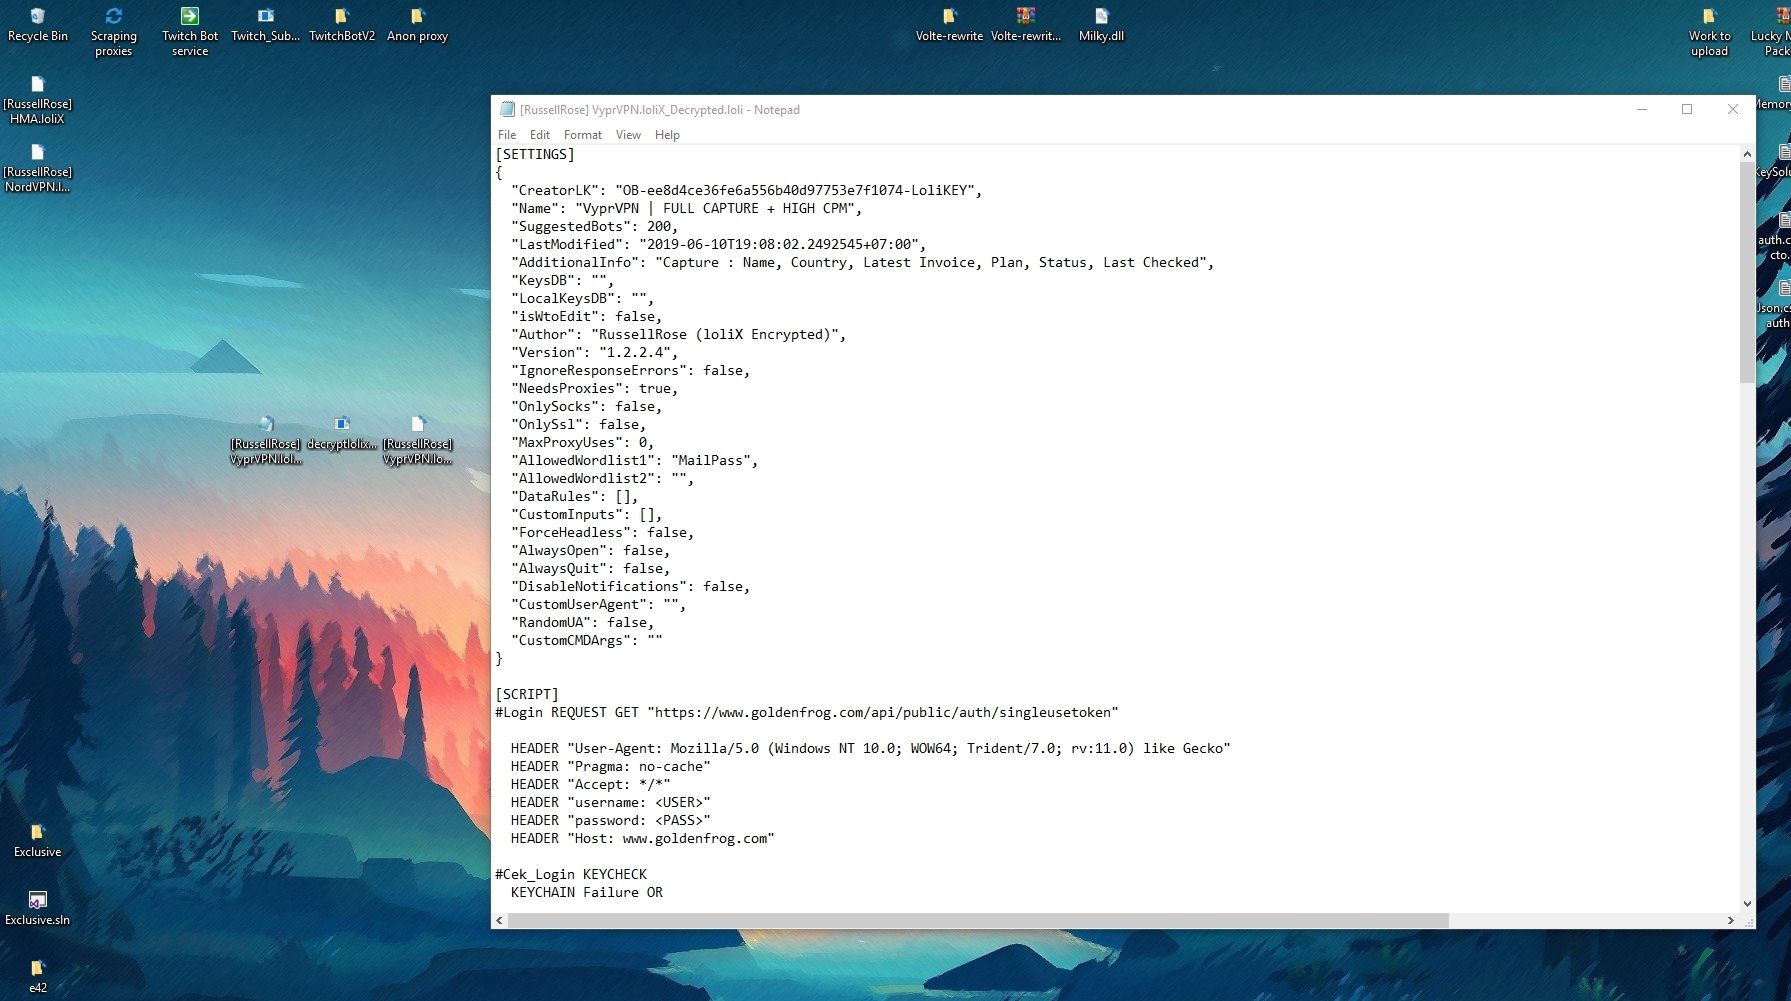Screen dimensions: 1791x1001
Task: Click the "CustomCMDArgs" line
Action: pyautogui.click(x=586, y=640)
